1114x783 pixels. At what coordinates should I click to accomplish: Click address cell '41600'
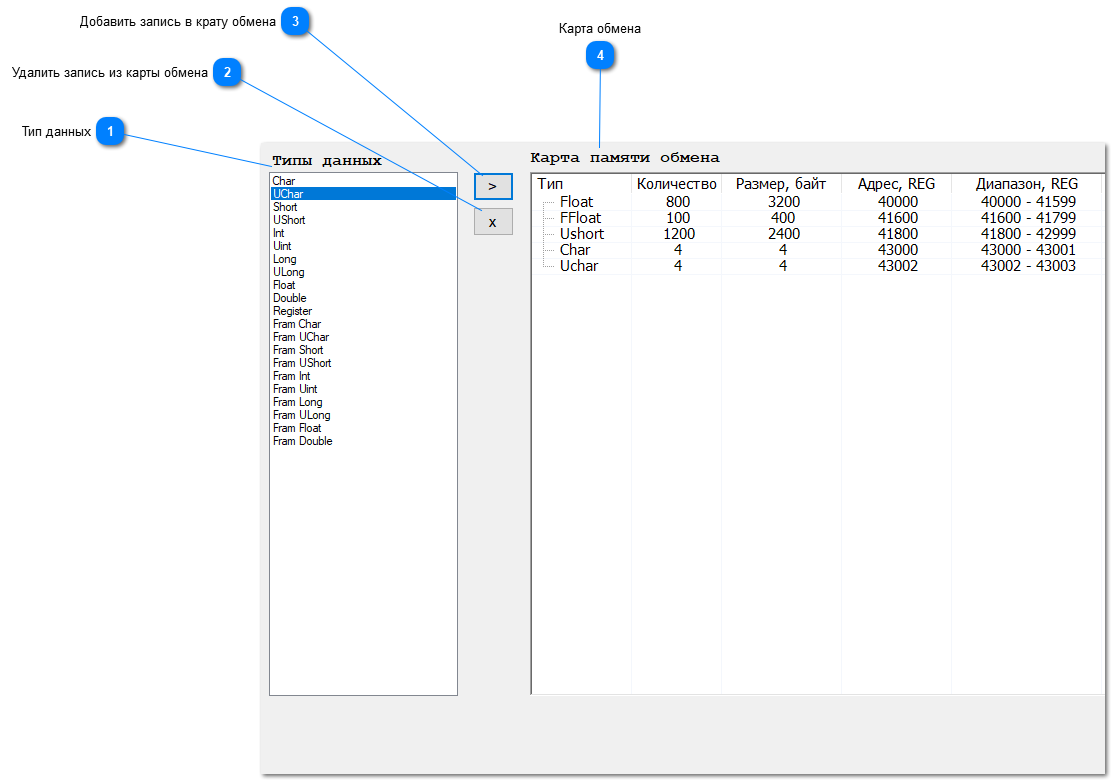click(x=898, y=218)
